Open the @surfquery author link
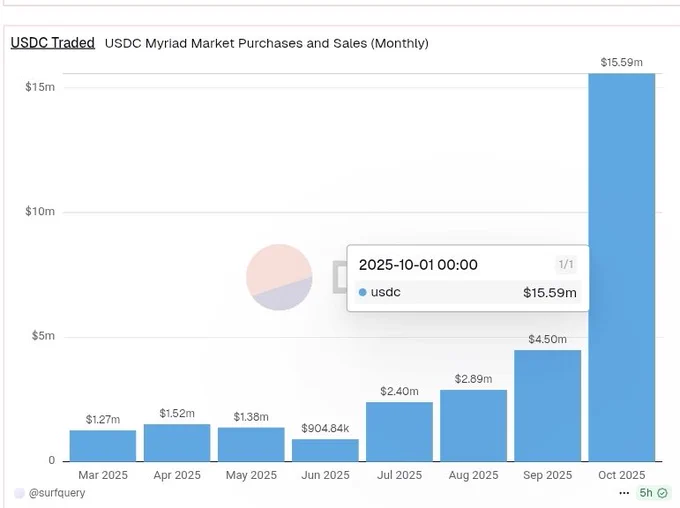The image size is (680, 508). [x=57, y=493]
